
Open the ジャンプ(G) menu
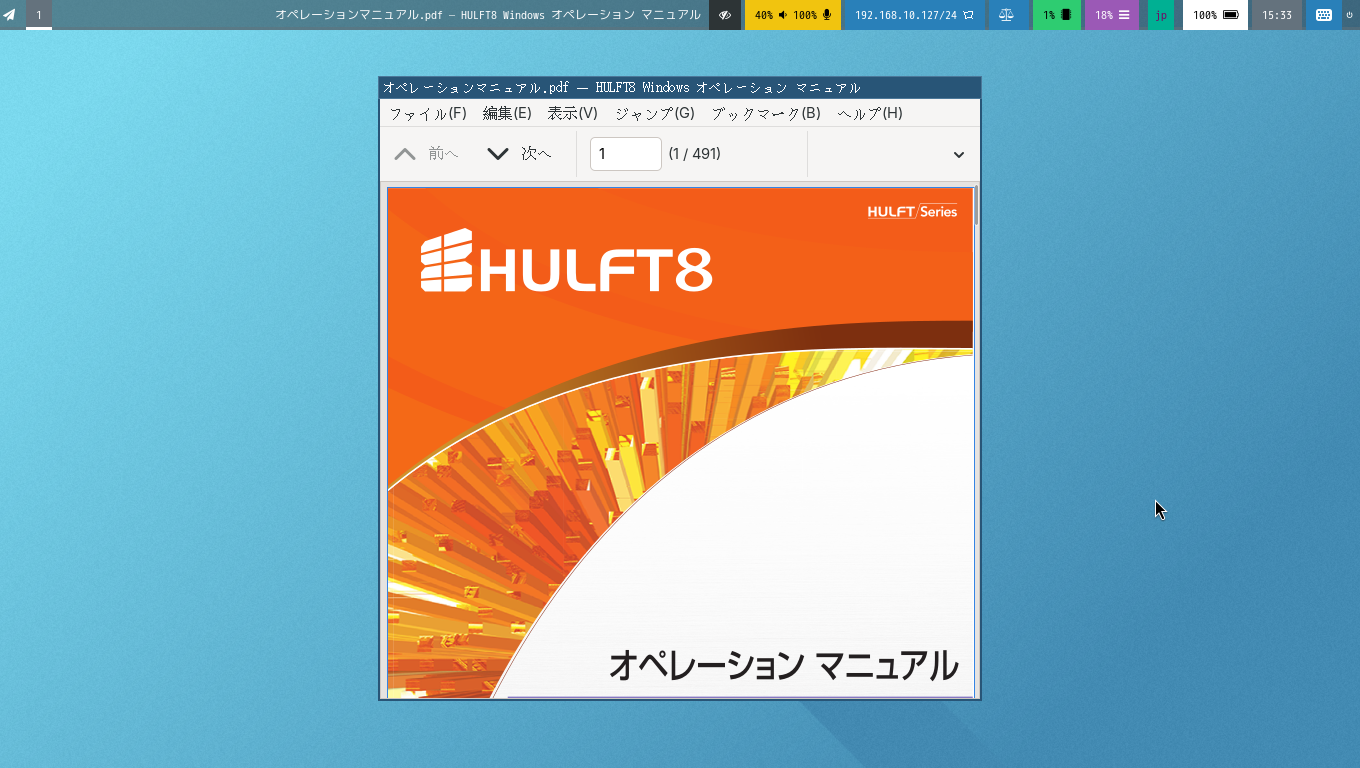(x=655, y=113)
